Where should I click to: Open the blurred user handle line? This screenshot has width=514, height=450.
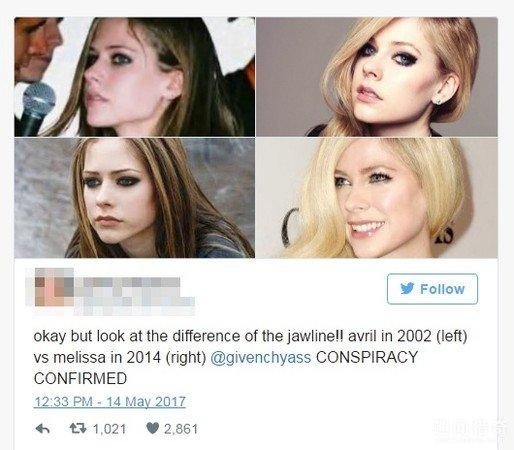(134, 303)
